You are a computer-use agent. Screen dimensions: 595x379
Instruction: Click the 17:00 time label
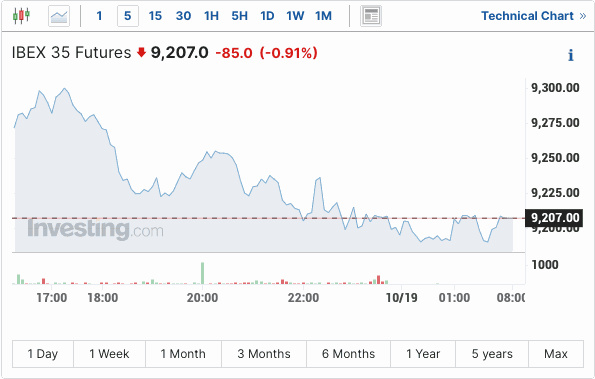pyautogui.click(x=52, y=297)
